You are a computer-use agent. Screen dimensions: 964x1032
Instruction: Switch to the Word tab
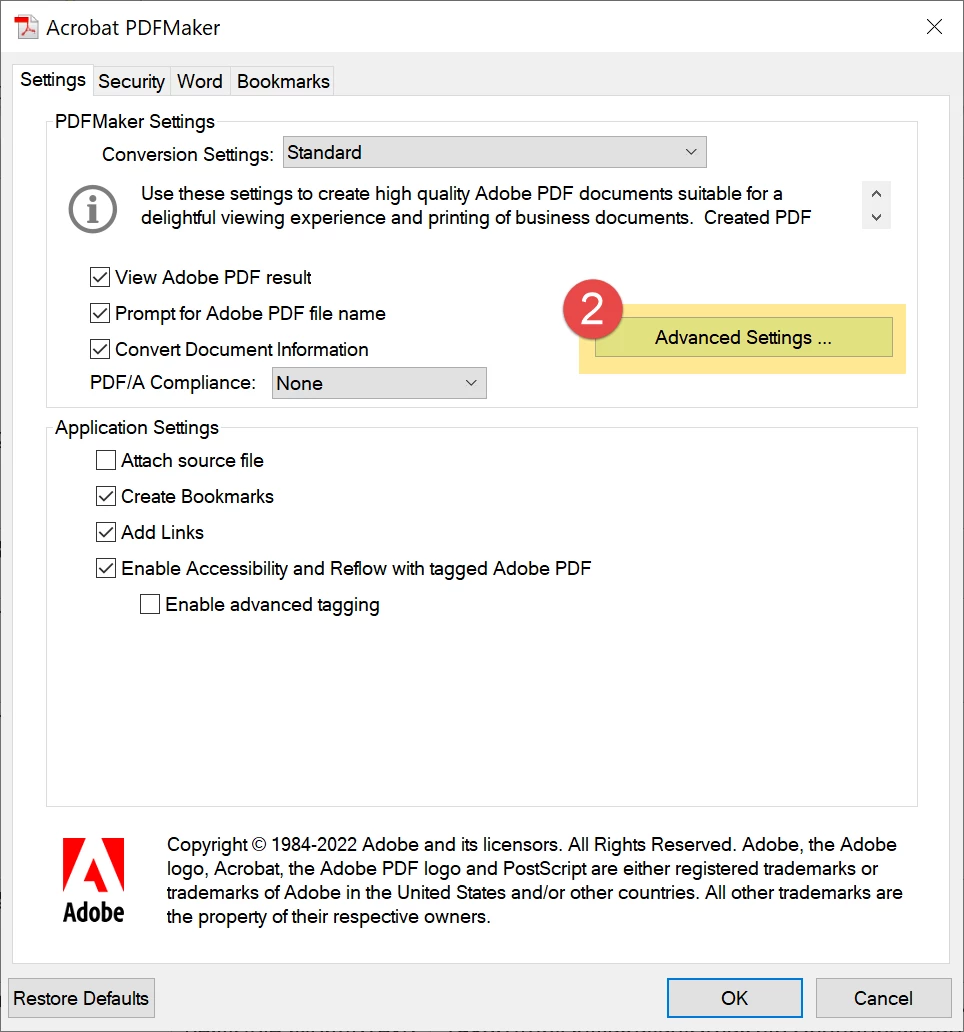tap(200, 82)
